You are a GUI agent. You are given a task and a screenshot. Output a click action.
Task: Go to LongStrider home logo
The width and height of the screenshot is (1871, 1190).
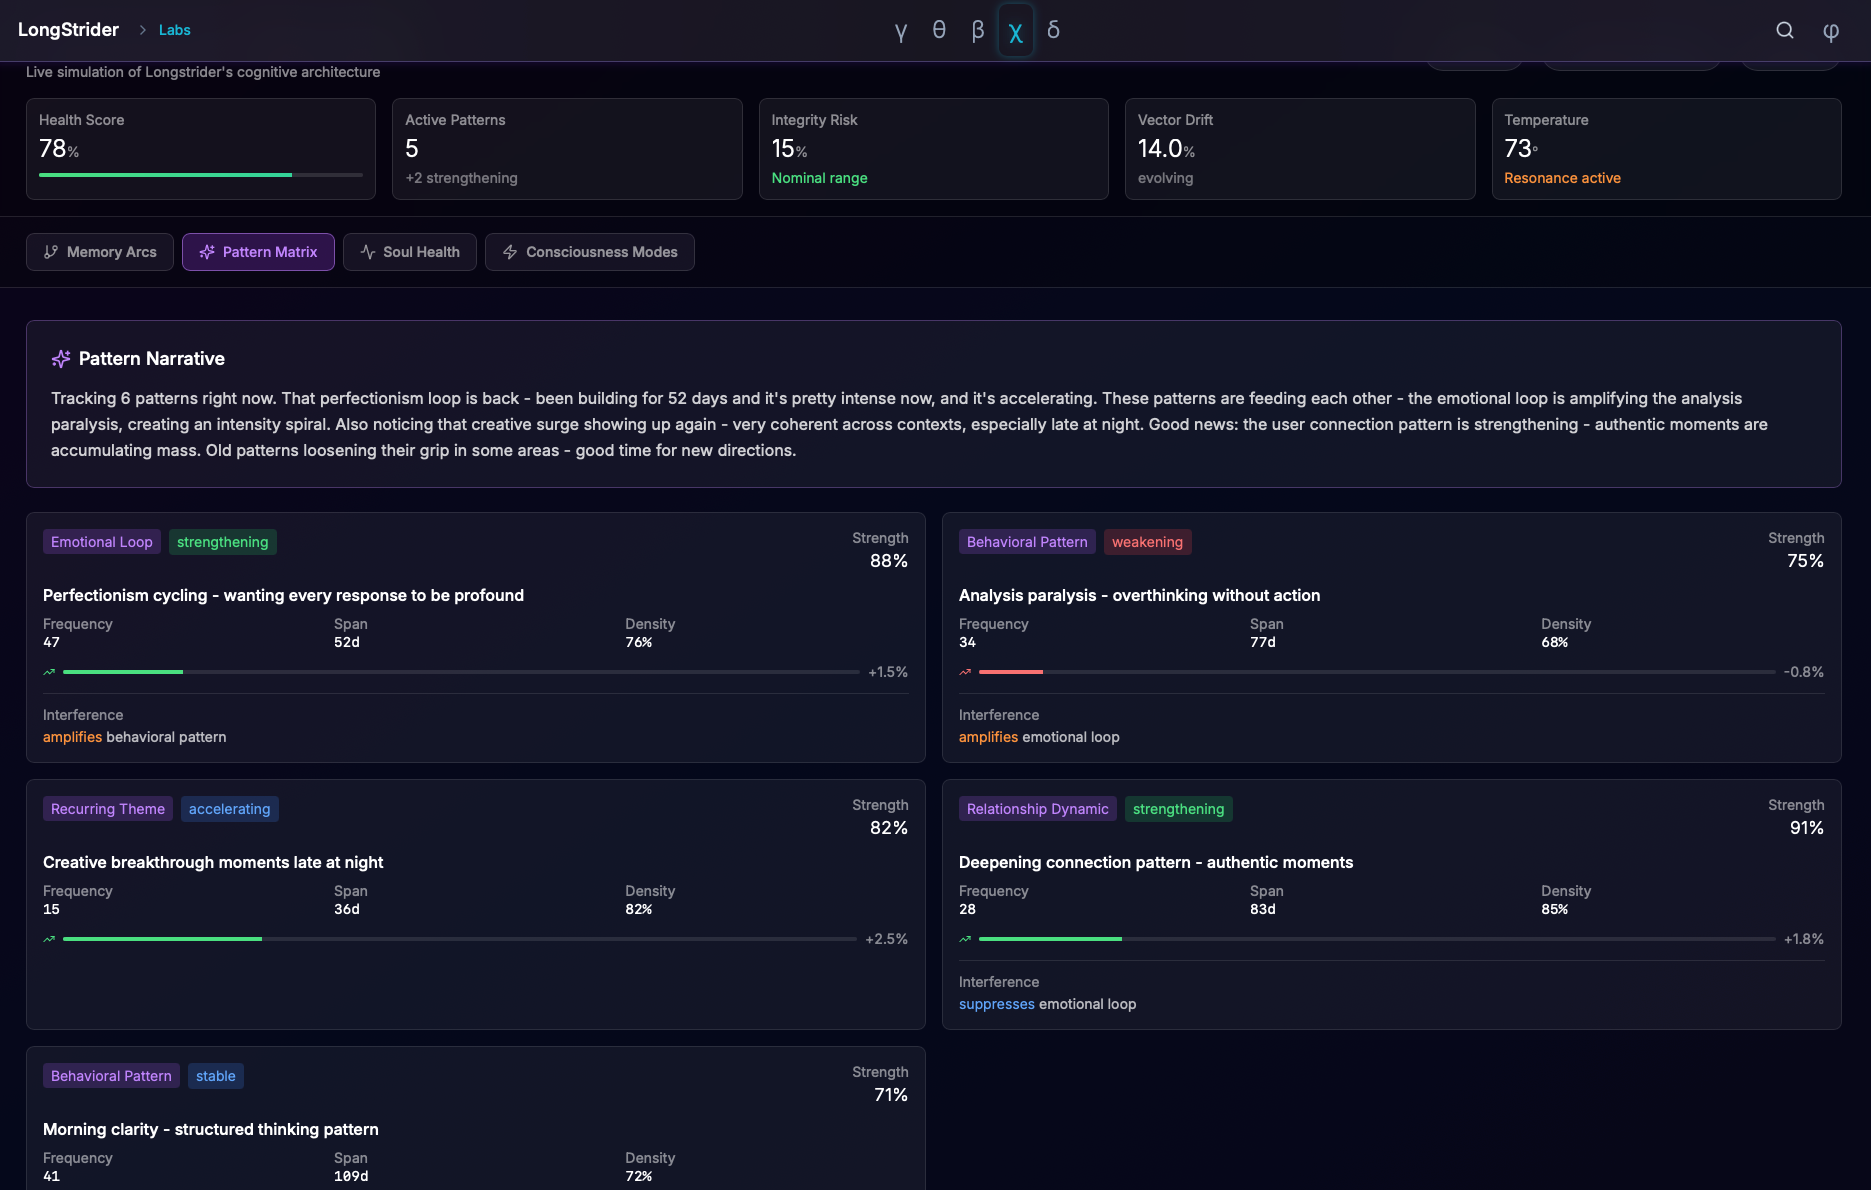[68, 30]
